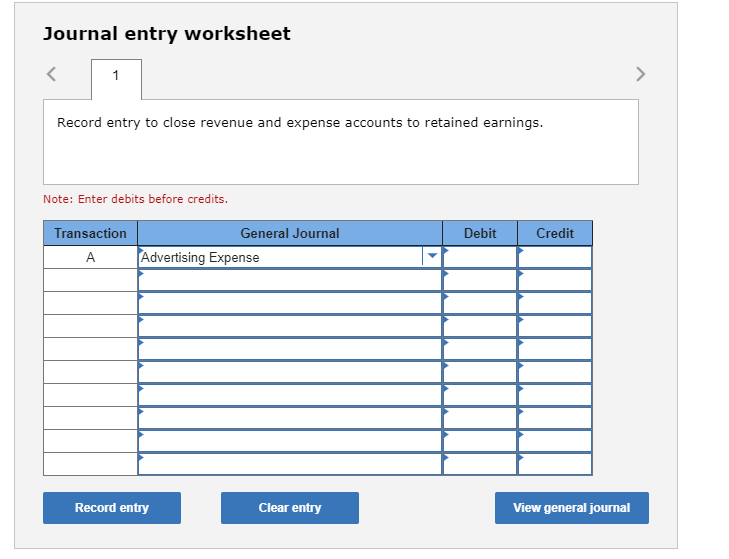Screen dimensions: 729x559
Task: Click Debit cell in Advertising Expense row
Action: 480,257
